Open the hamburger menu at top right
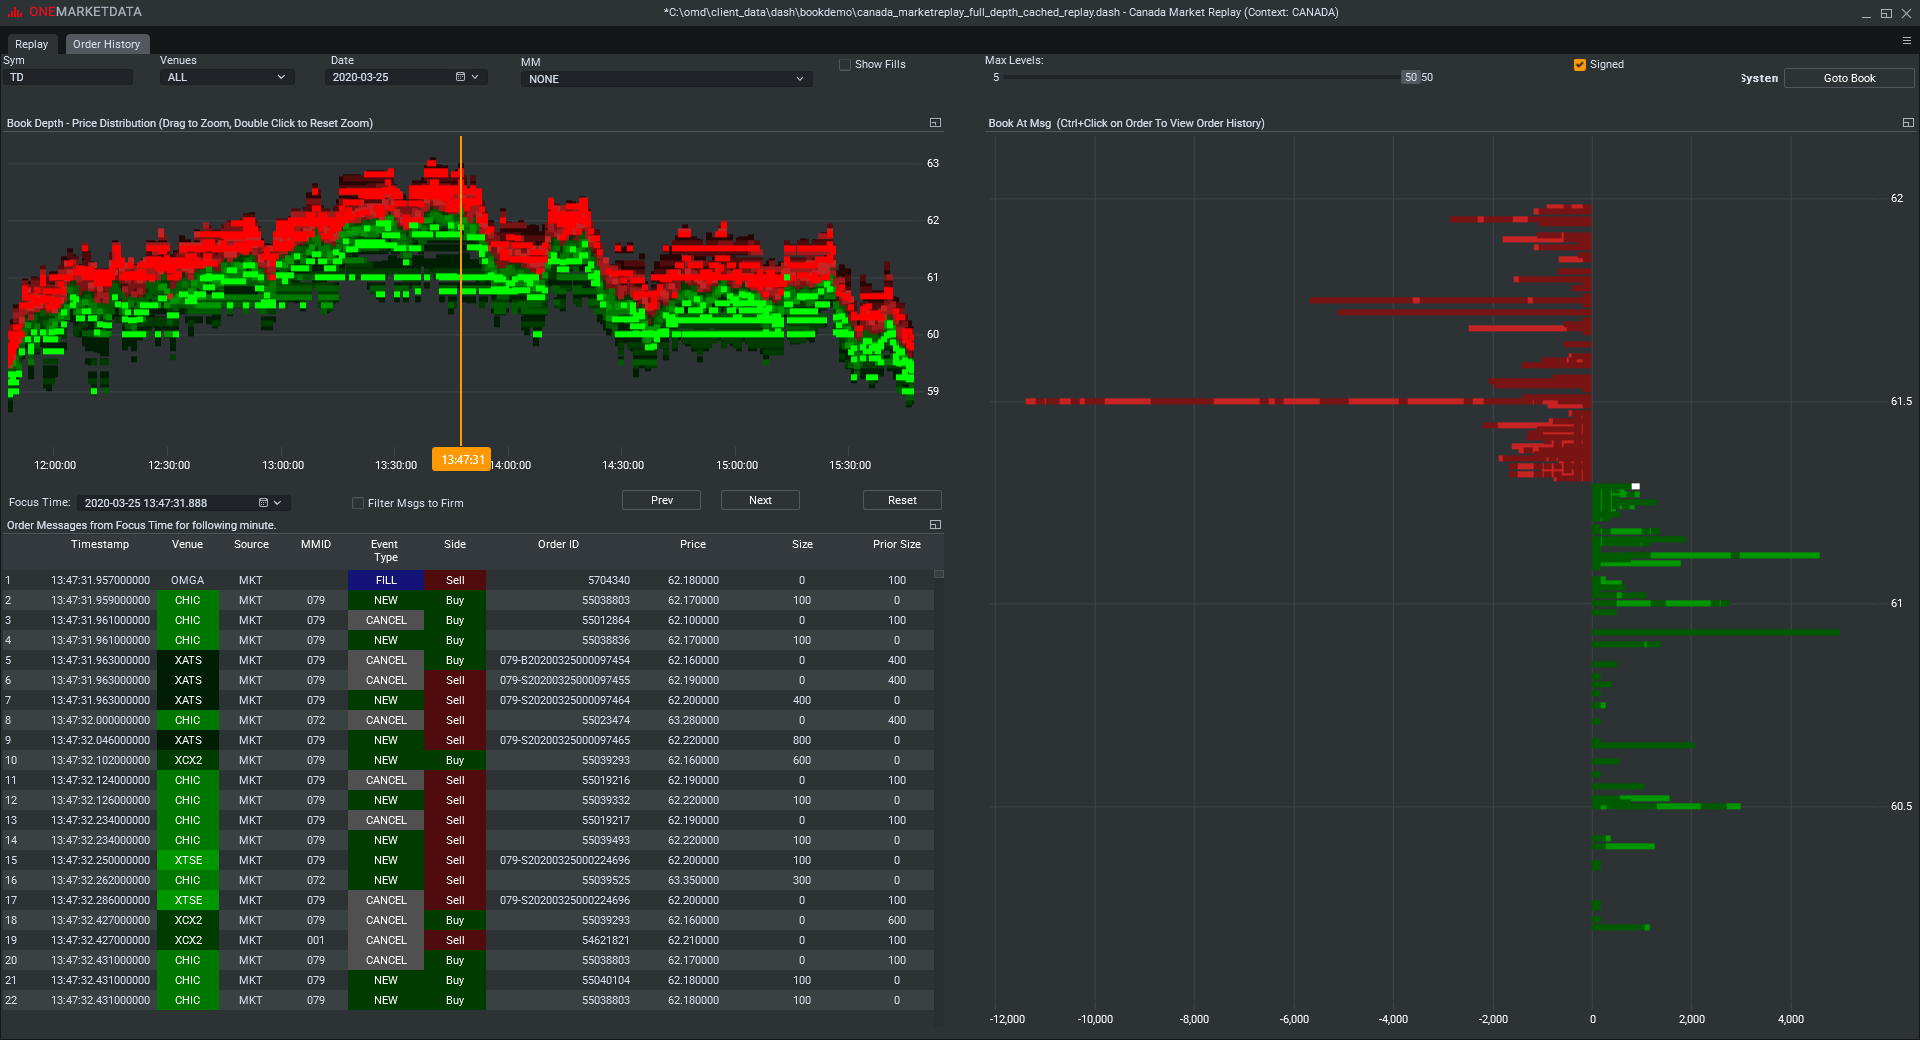Image resolution: width=1920 pixels, height=1040 pixels. pyautogui.click(x=1909, y=40)
